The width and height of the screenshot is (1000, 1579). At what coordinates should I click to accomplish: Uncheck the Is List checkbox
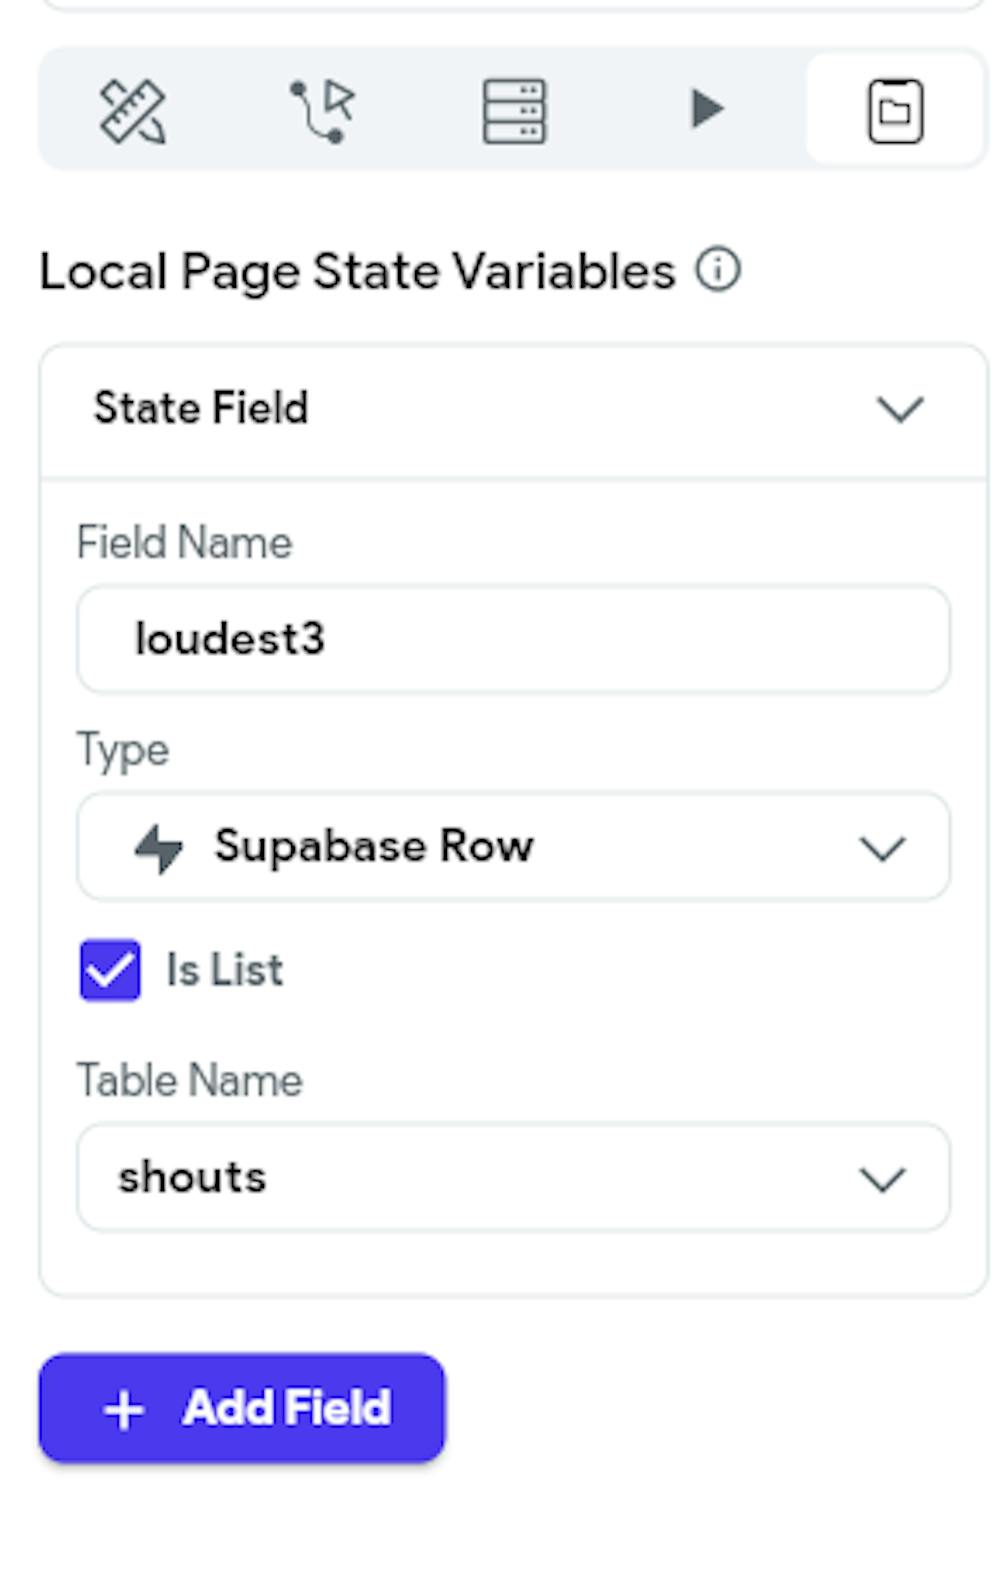(x=110, y=970)
